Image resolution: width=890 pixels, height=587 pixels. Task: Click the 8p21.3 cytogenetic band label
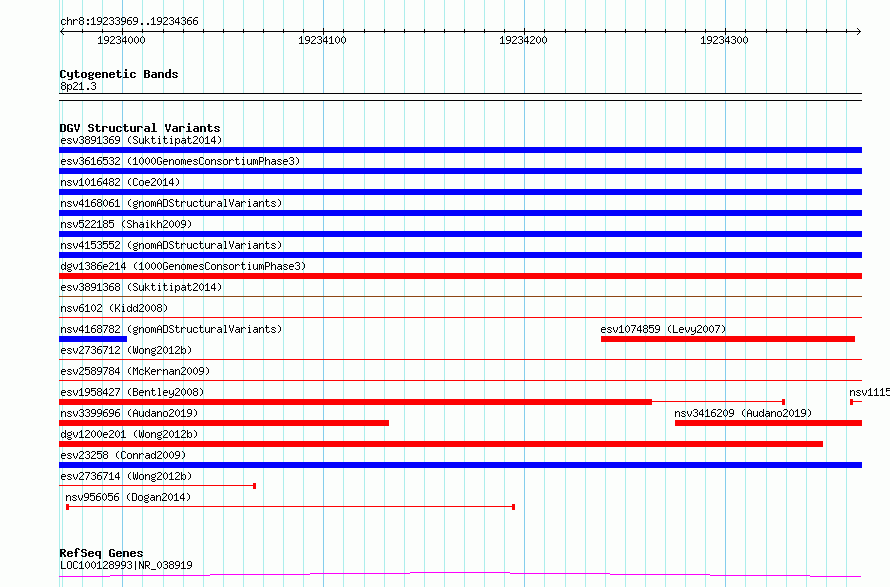click(78, 86)
